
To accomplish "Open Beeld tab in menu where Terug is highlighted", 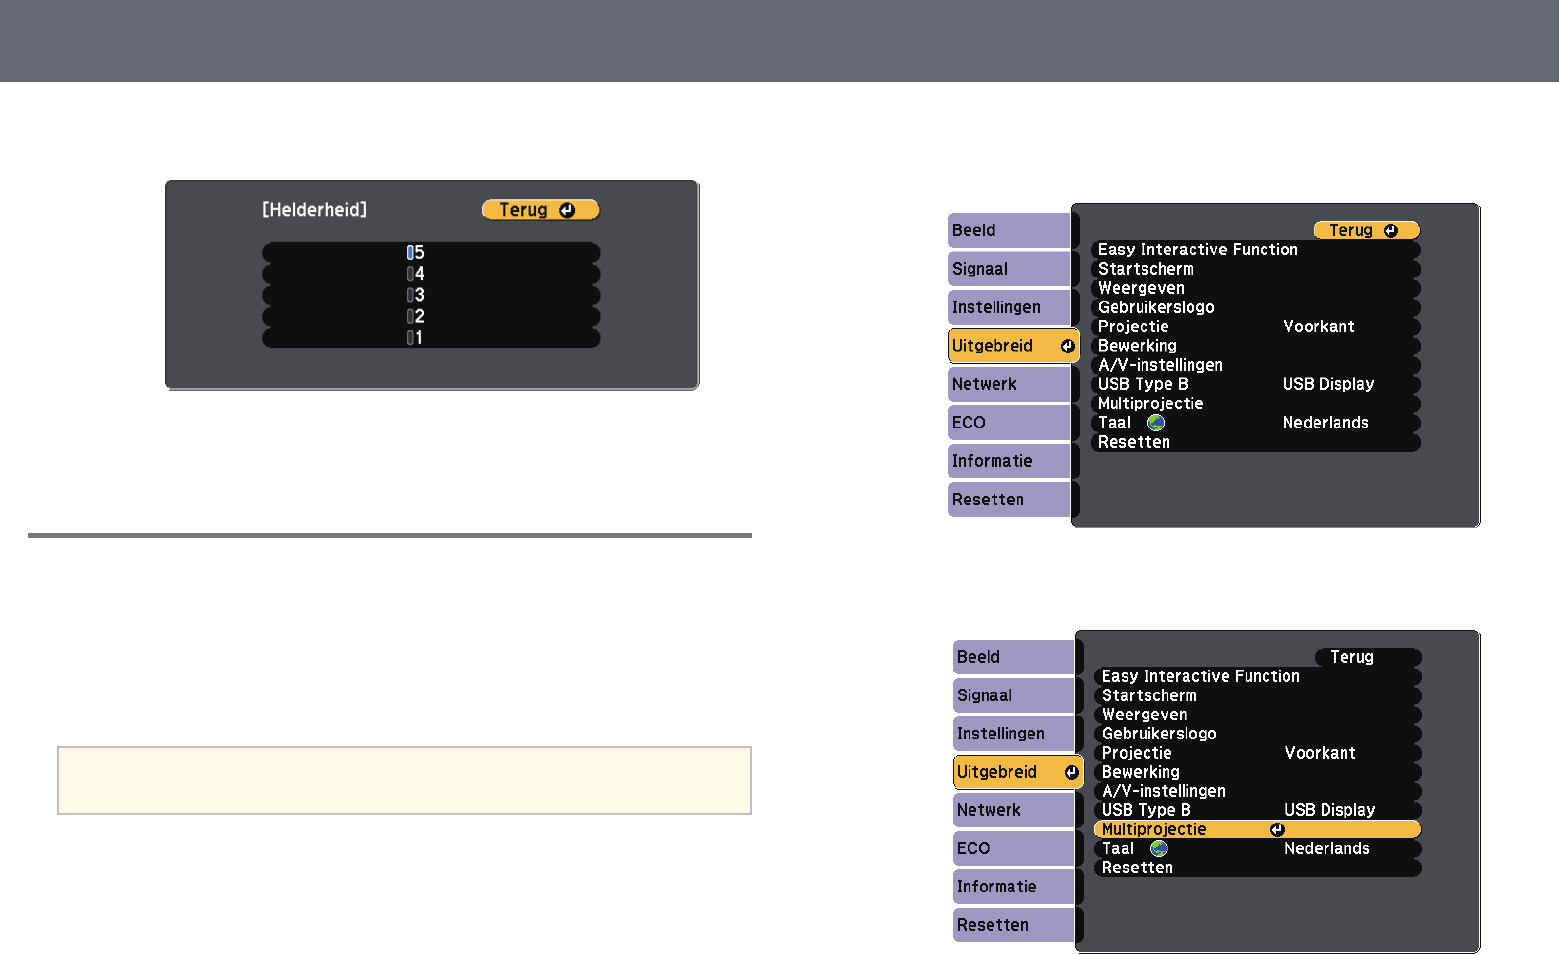I will (1009, 230).
